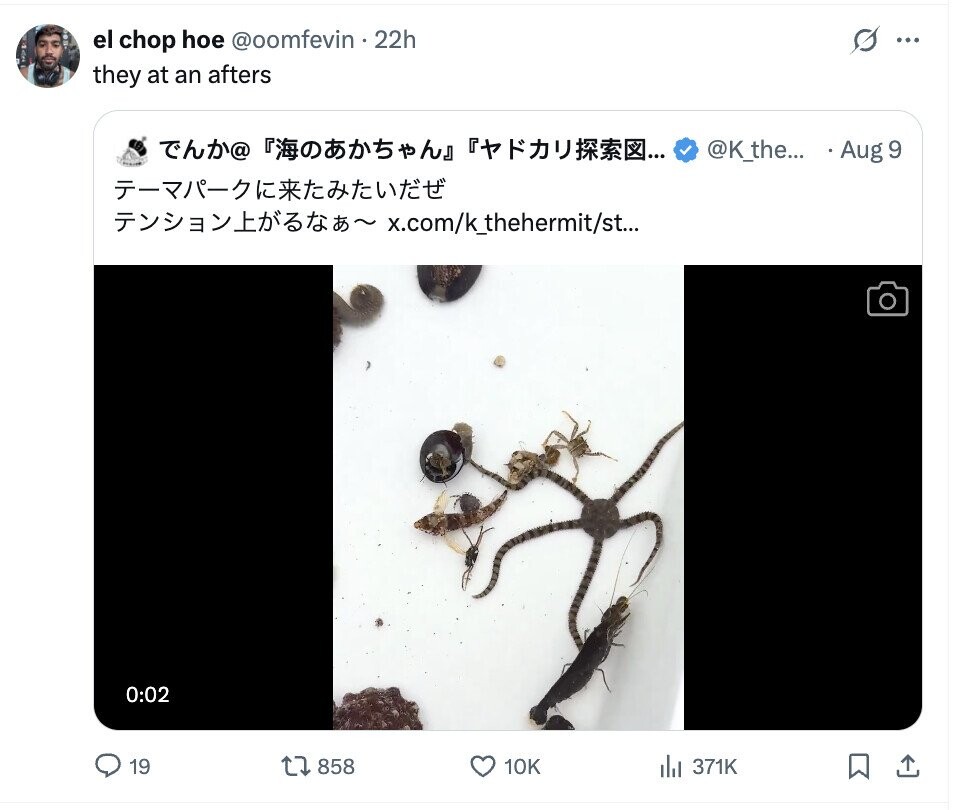The width and height of the screenshot is (964, 810).
Task: Open the three-dot More options menu
Action: [908, 41]
